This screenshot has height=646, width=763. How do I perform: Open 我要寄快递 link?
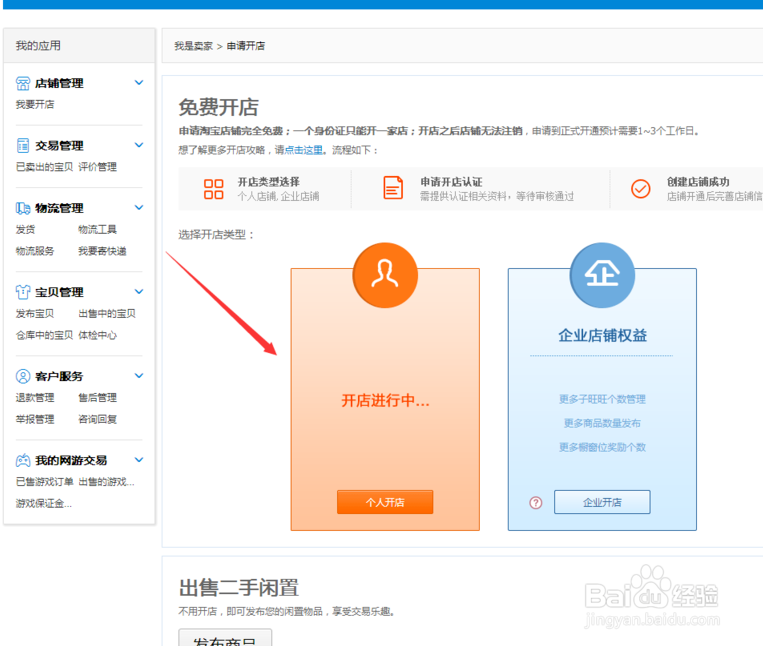coord(102,251)
